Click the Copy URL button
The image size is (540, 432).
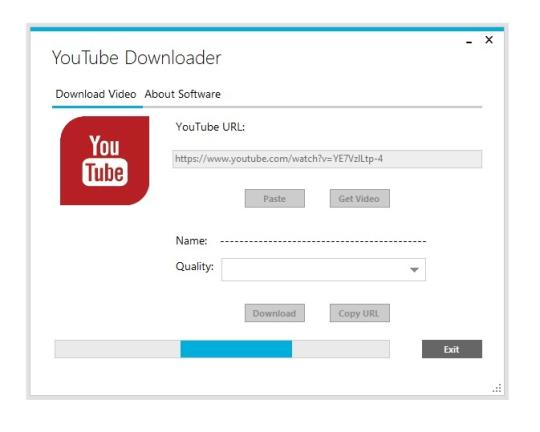coord(360,313)
